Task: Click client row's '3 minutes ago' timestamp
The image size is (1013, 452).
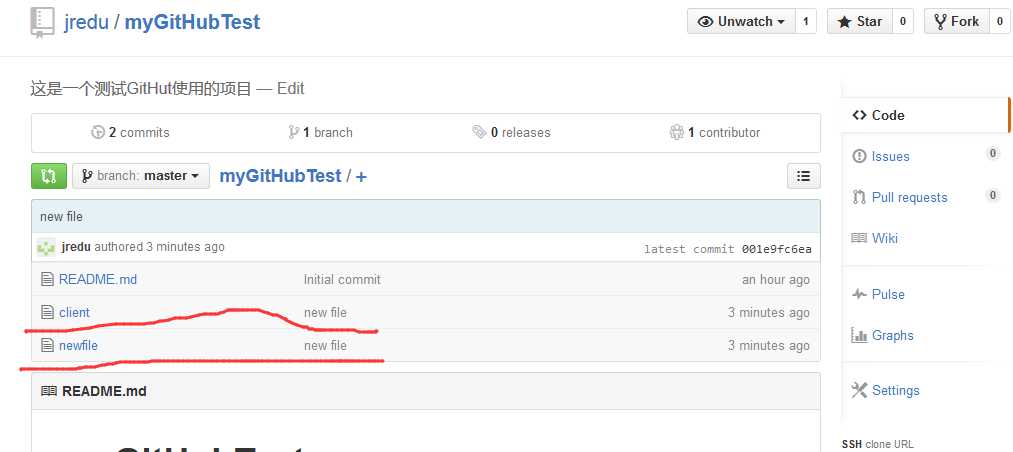Action: [769, 313]
